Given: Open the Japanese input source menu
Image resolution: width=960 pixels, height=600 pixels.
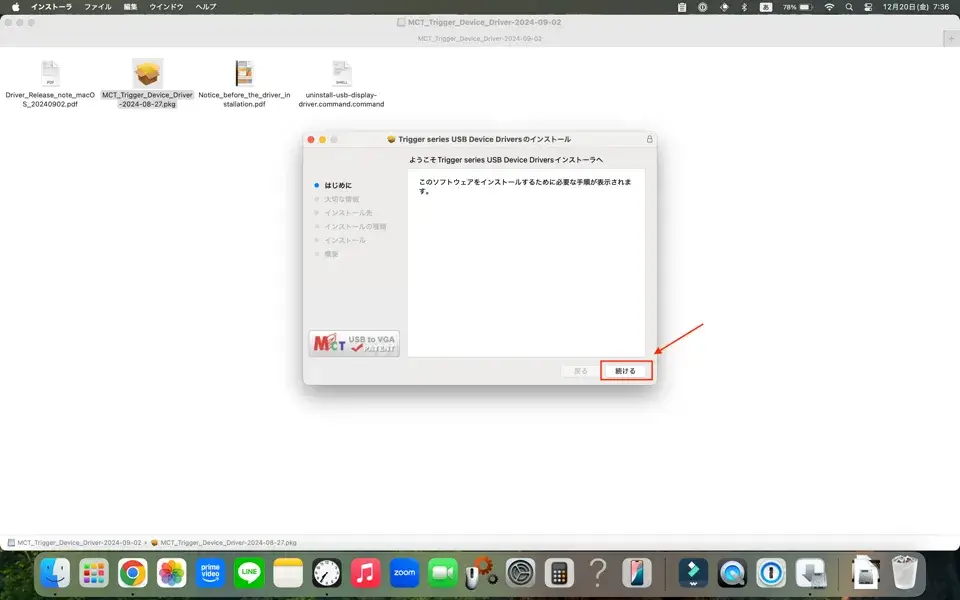Looking at the screenshot, I should click(x=765, y=7).
